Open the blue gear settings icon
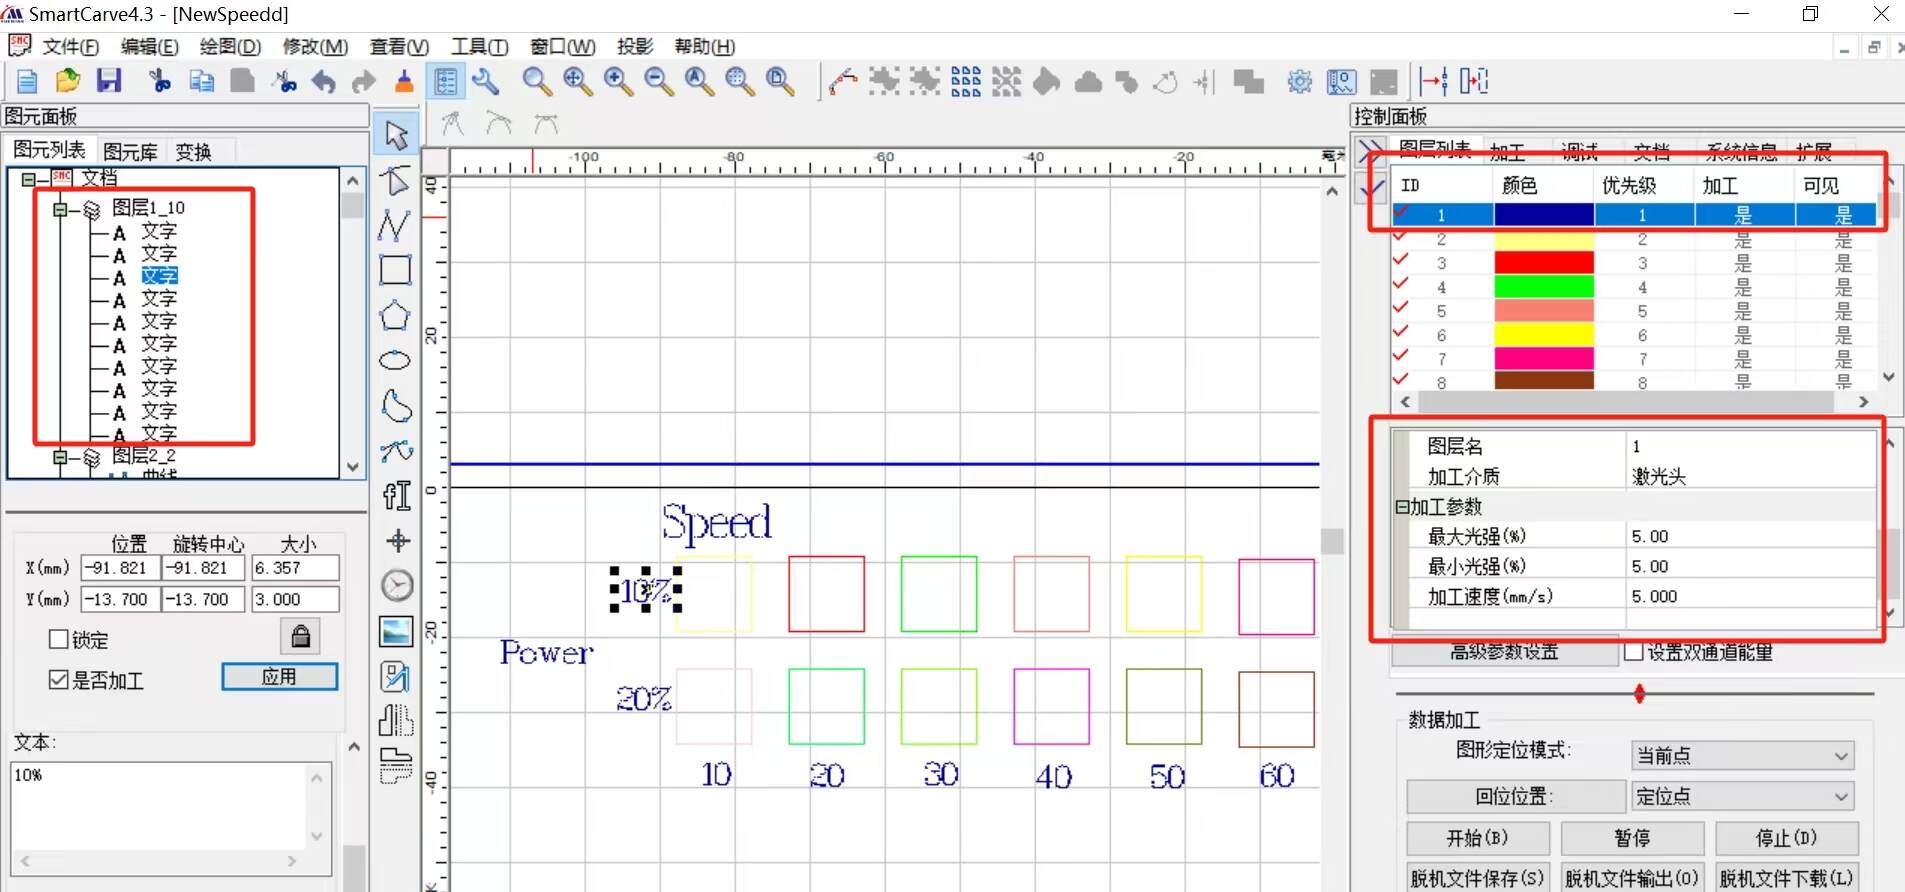This screenshot has width=1905, height=892. pyautogui.click(x=1299, y=81)
